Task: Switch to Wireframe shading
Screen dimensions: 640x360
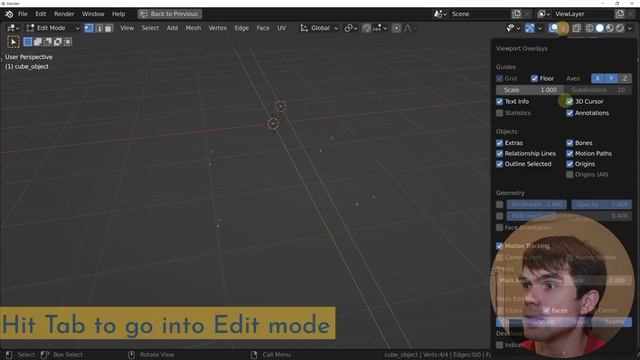Action: pyautogui.click(x=589, y=28)
